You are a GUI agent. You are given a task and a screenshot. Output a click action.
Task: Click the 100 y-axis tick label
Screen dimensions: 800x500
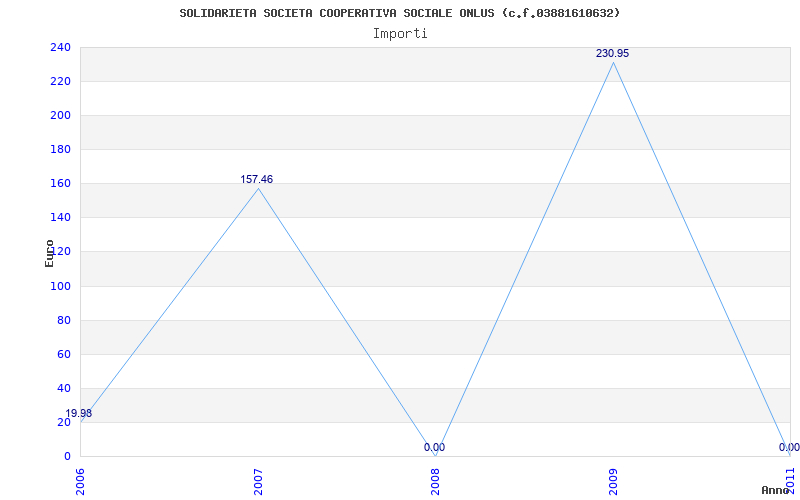60,286
